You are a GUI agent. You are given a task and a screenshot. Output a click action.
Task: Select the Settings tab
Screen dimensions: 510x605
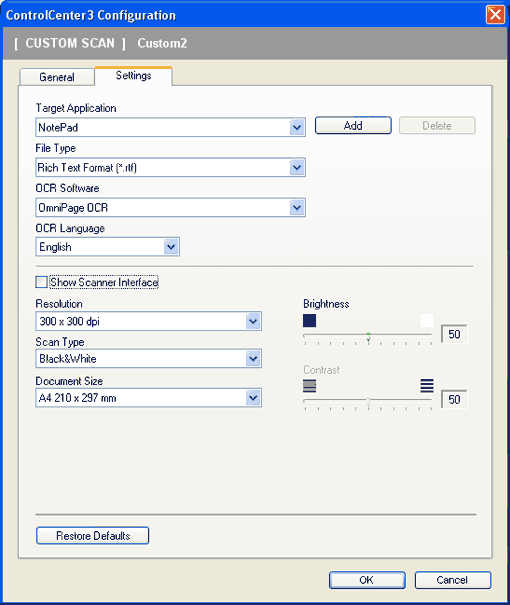[x=133, y=76]
